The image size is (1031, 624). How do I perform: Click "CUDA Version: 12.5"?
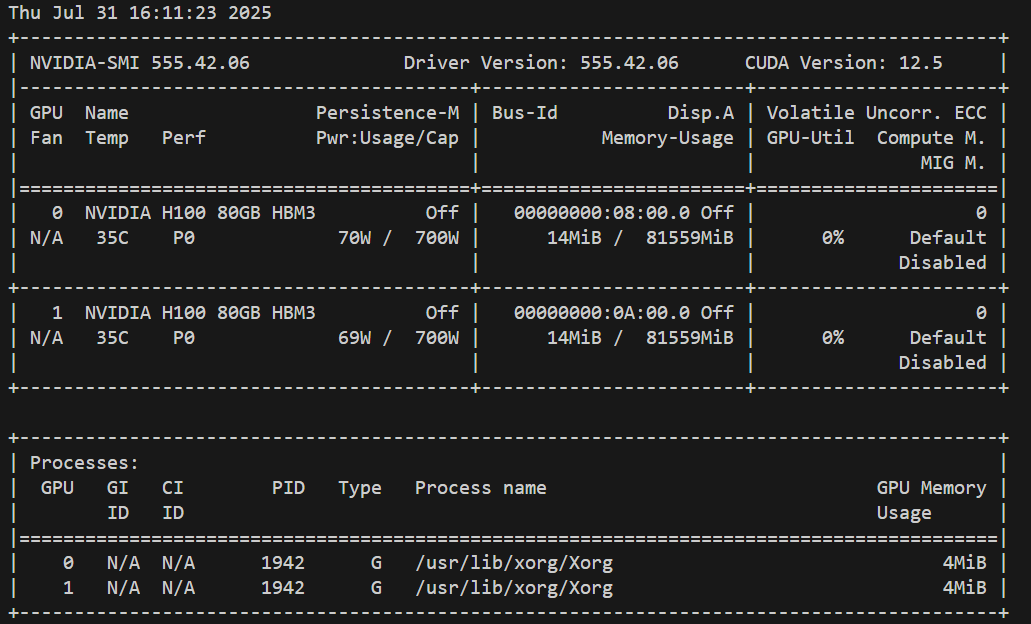pyautogui.click(x=844, y=62)
